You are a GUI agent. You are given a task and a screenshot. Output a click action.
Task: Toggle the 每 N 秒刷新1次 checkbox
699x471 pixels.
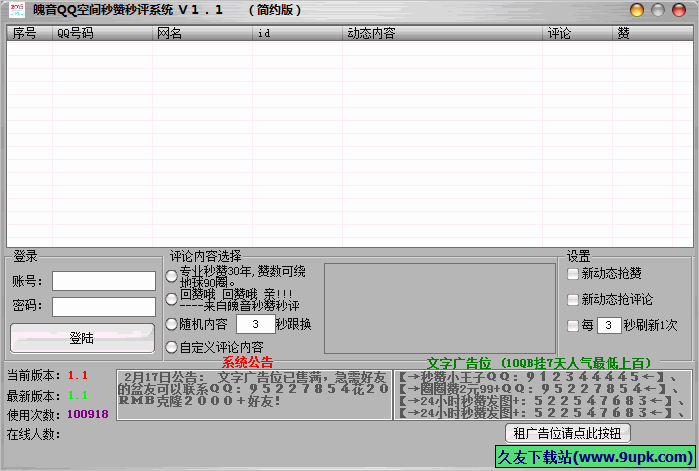[x=572, y=325]
